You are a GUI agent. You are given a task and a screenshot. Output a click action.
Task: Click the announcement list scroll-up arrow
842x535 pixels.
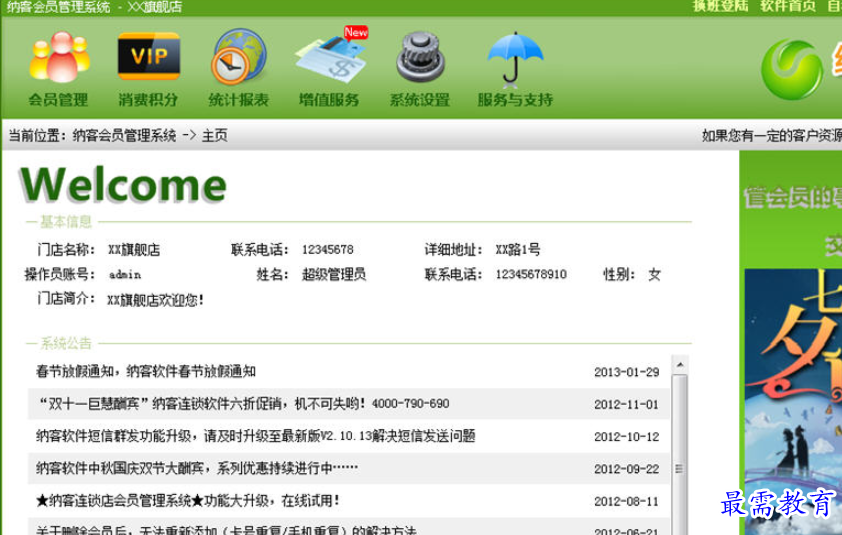(680, 365)
